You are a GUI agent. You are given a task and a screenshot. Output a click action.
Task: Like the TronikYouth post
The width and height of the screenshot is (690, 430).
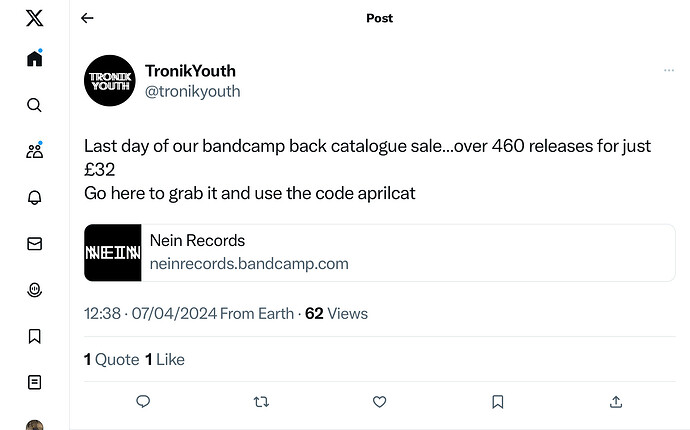[379, 401]
